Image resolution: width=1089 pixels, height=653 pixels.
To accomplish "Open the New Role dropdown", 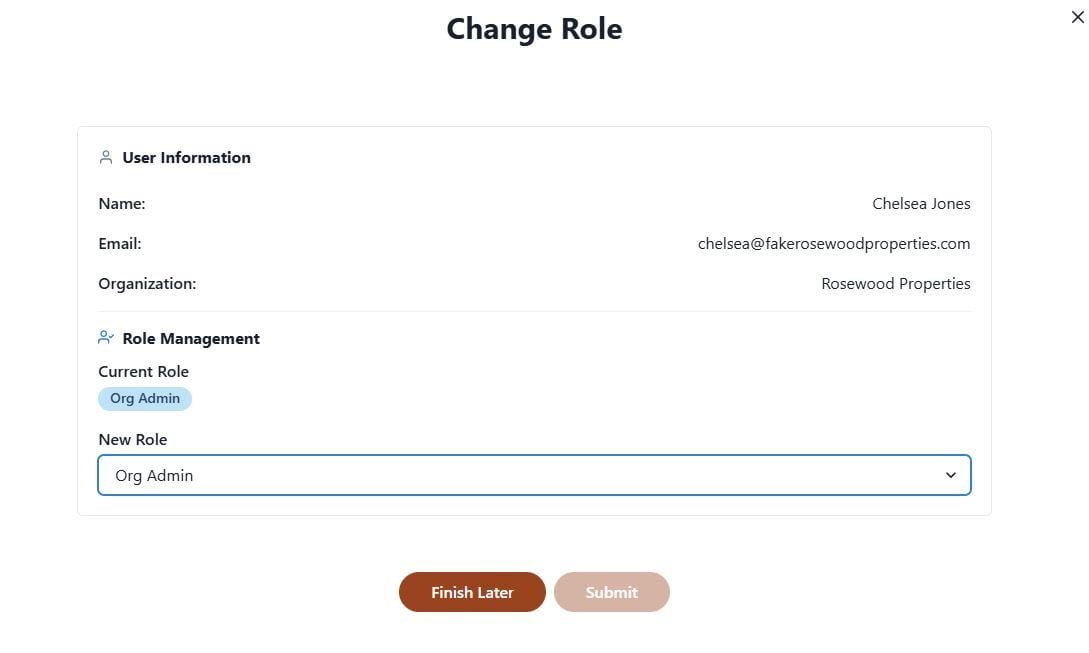I will click(x=534, y=475).
